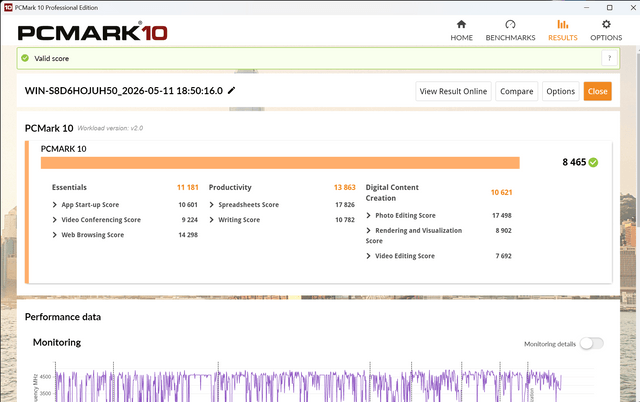The image size is (640, 402).
Task: Click the result name WIN-S8D6HOJUH50 title
Action: pos(124,91)
